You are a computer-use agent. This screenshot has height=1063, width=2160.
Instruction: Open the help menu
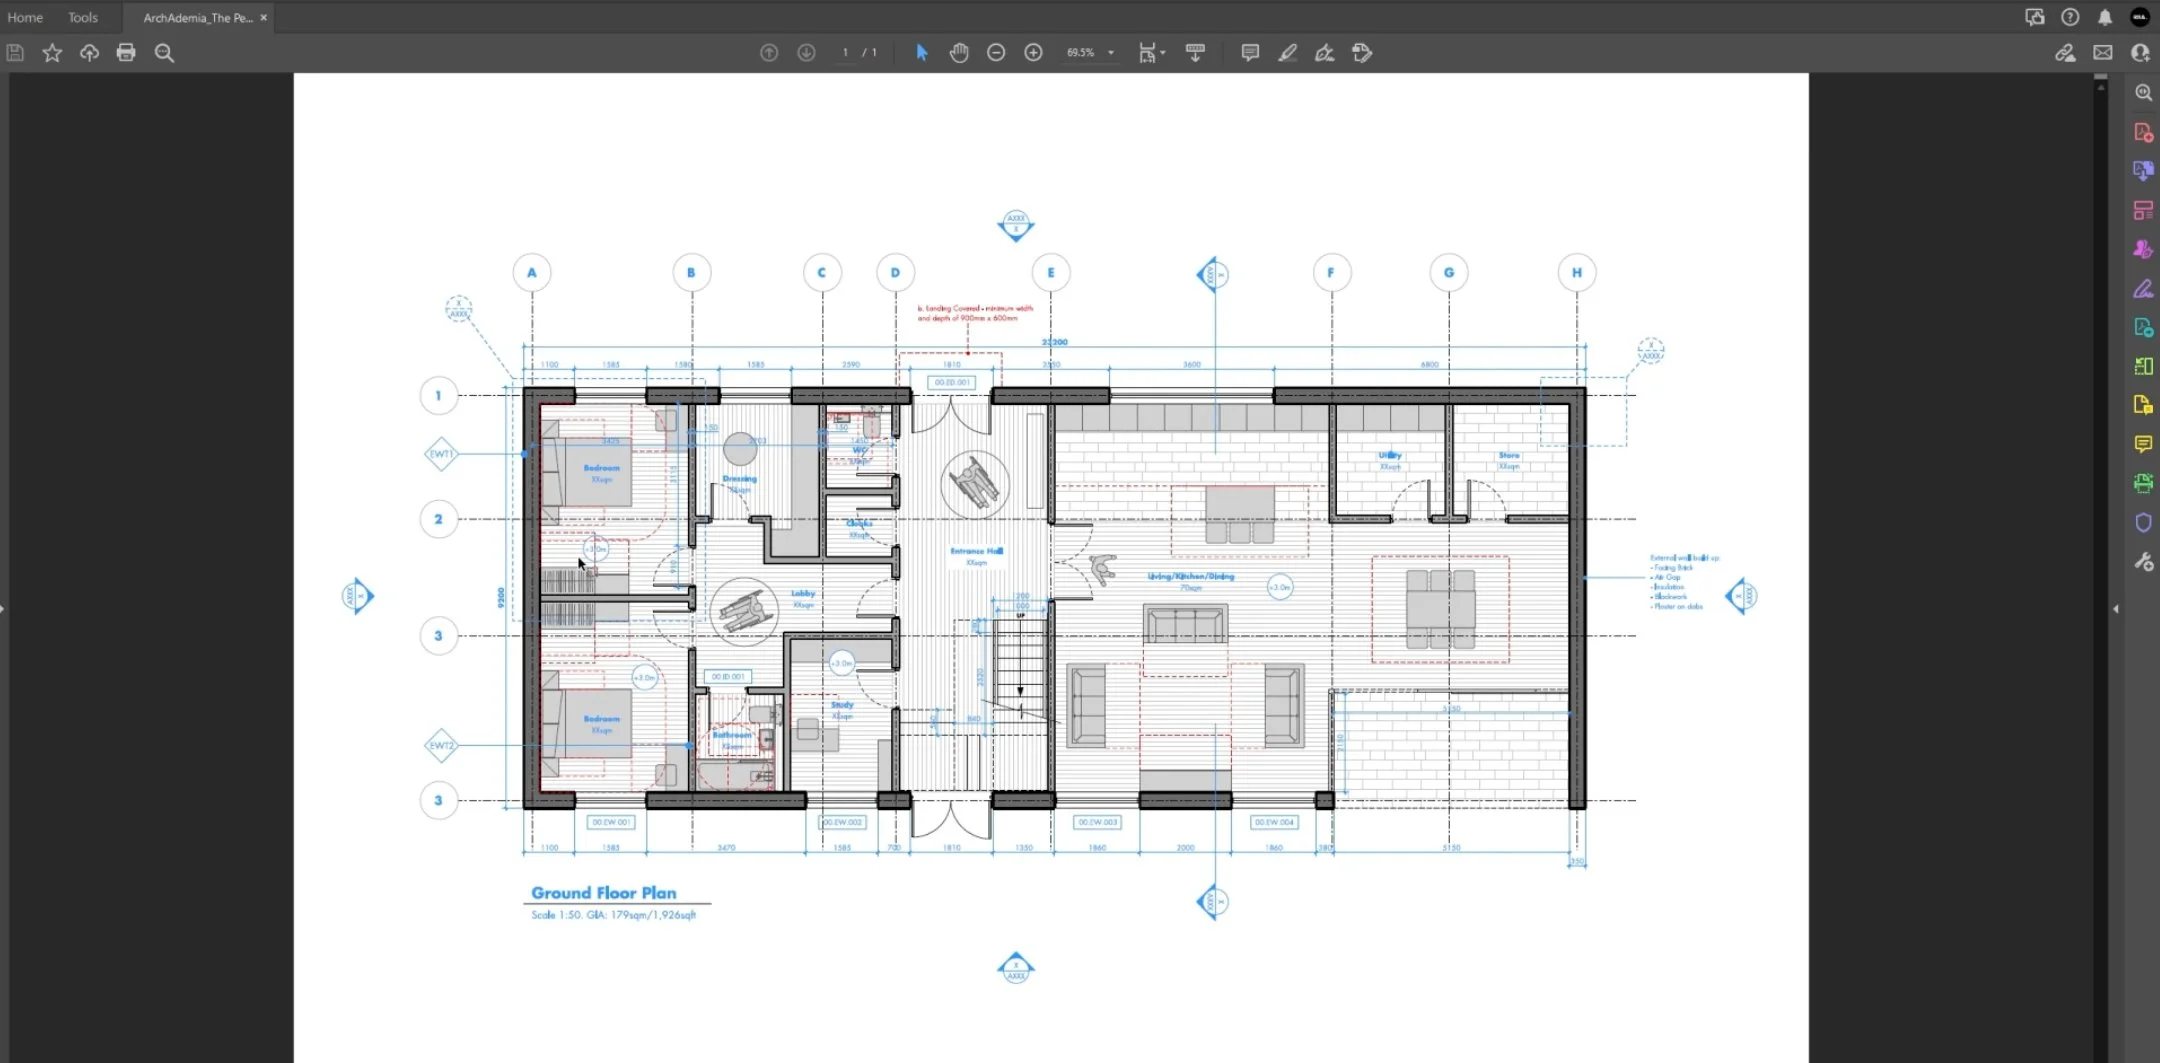tap(2070, 16)
